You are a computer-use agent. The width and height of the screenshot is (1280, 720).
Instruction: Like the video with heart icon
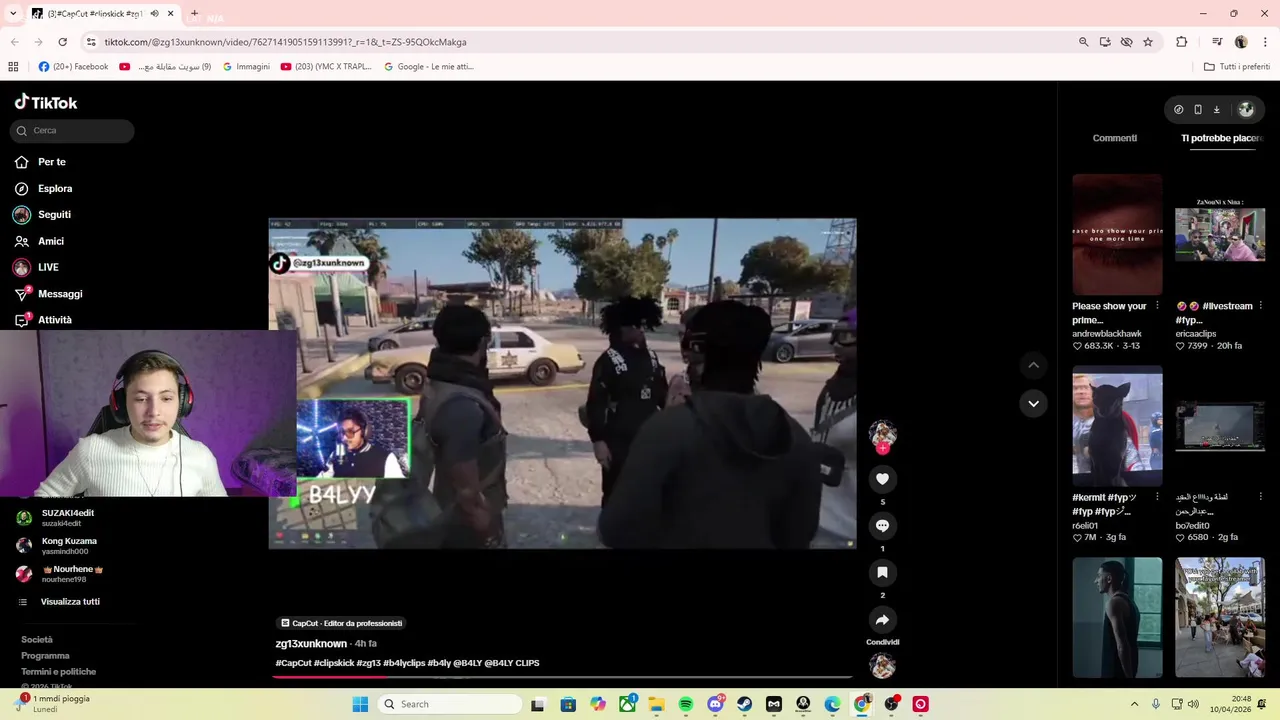click(x=882, y=479)
